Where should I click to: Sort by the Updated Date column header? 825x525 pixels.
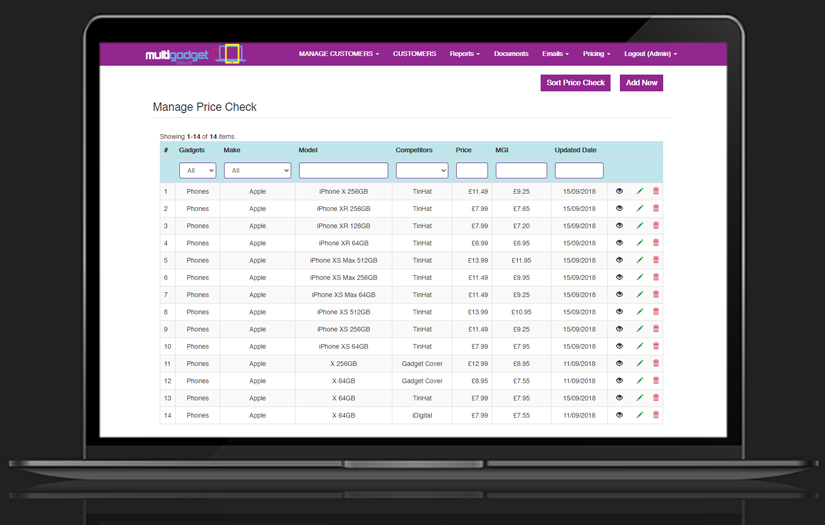[576, 150]
